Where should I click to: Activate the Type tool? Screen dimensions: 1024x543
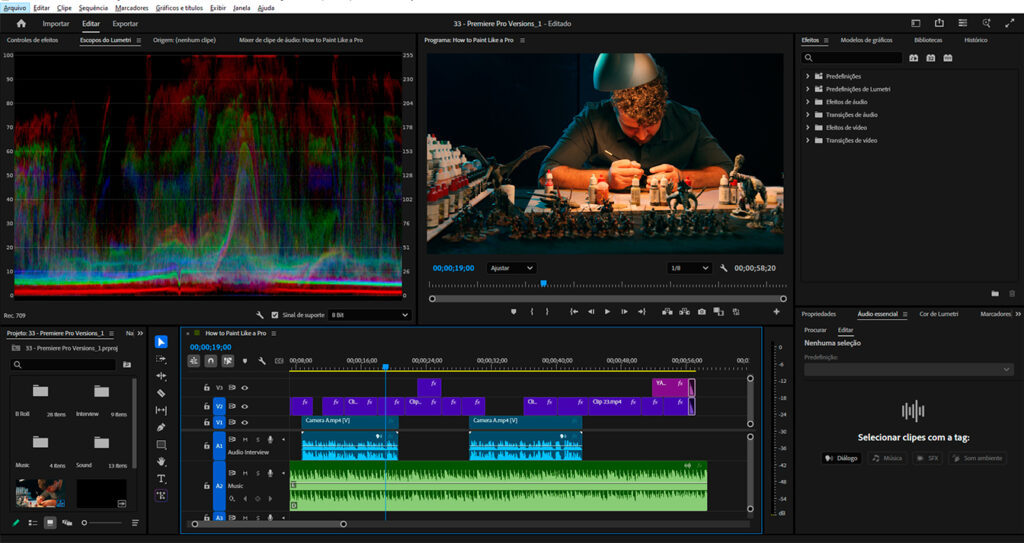pyautogui.click(x=161, y=479)
